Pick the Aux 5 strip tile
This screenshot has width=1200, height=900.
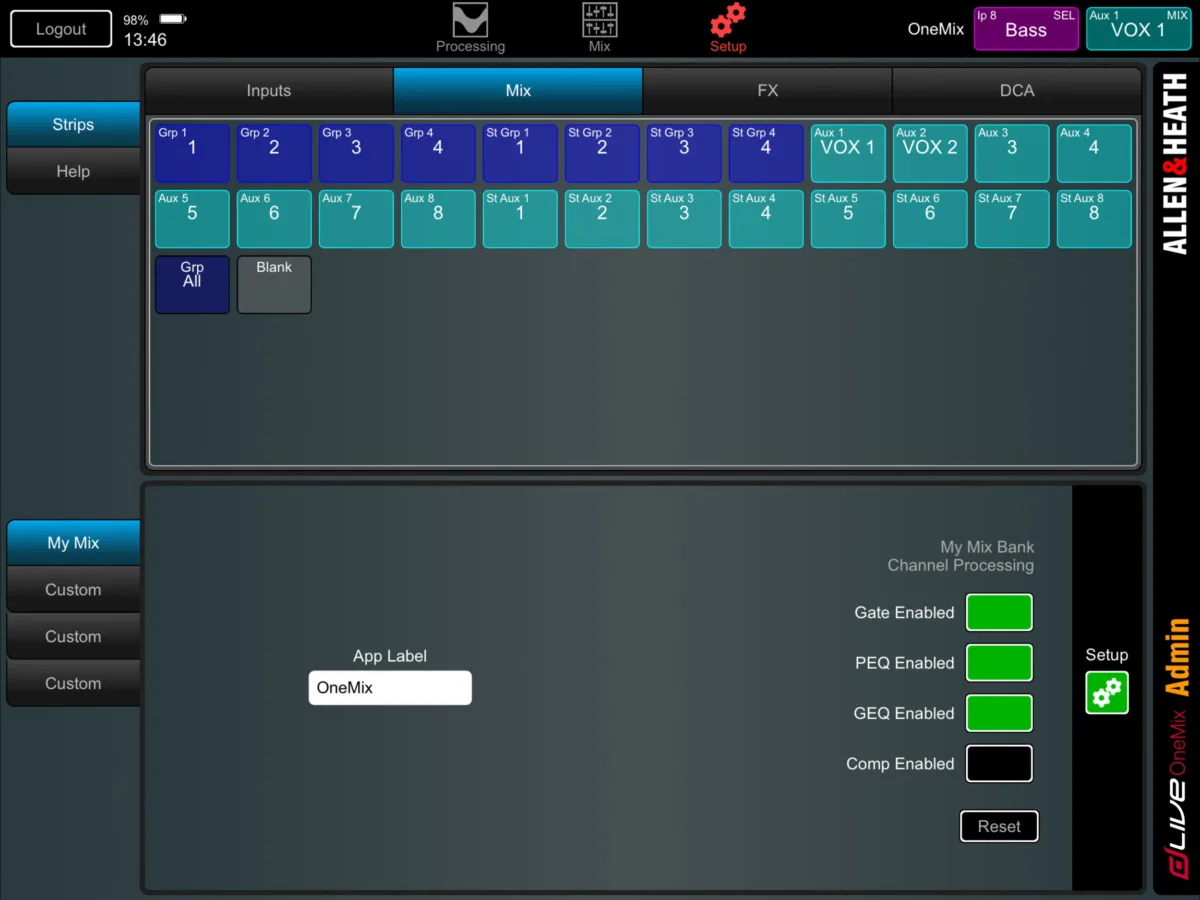click(x=192, y=219)
